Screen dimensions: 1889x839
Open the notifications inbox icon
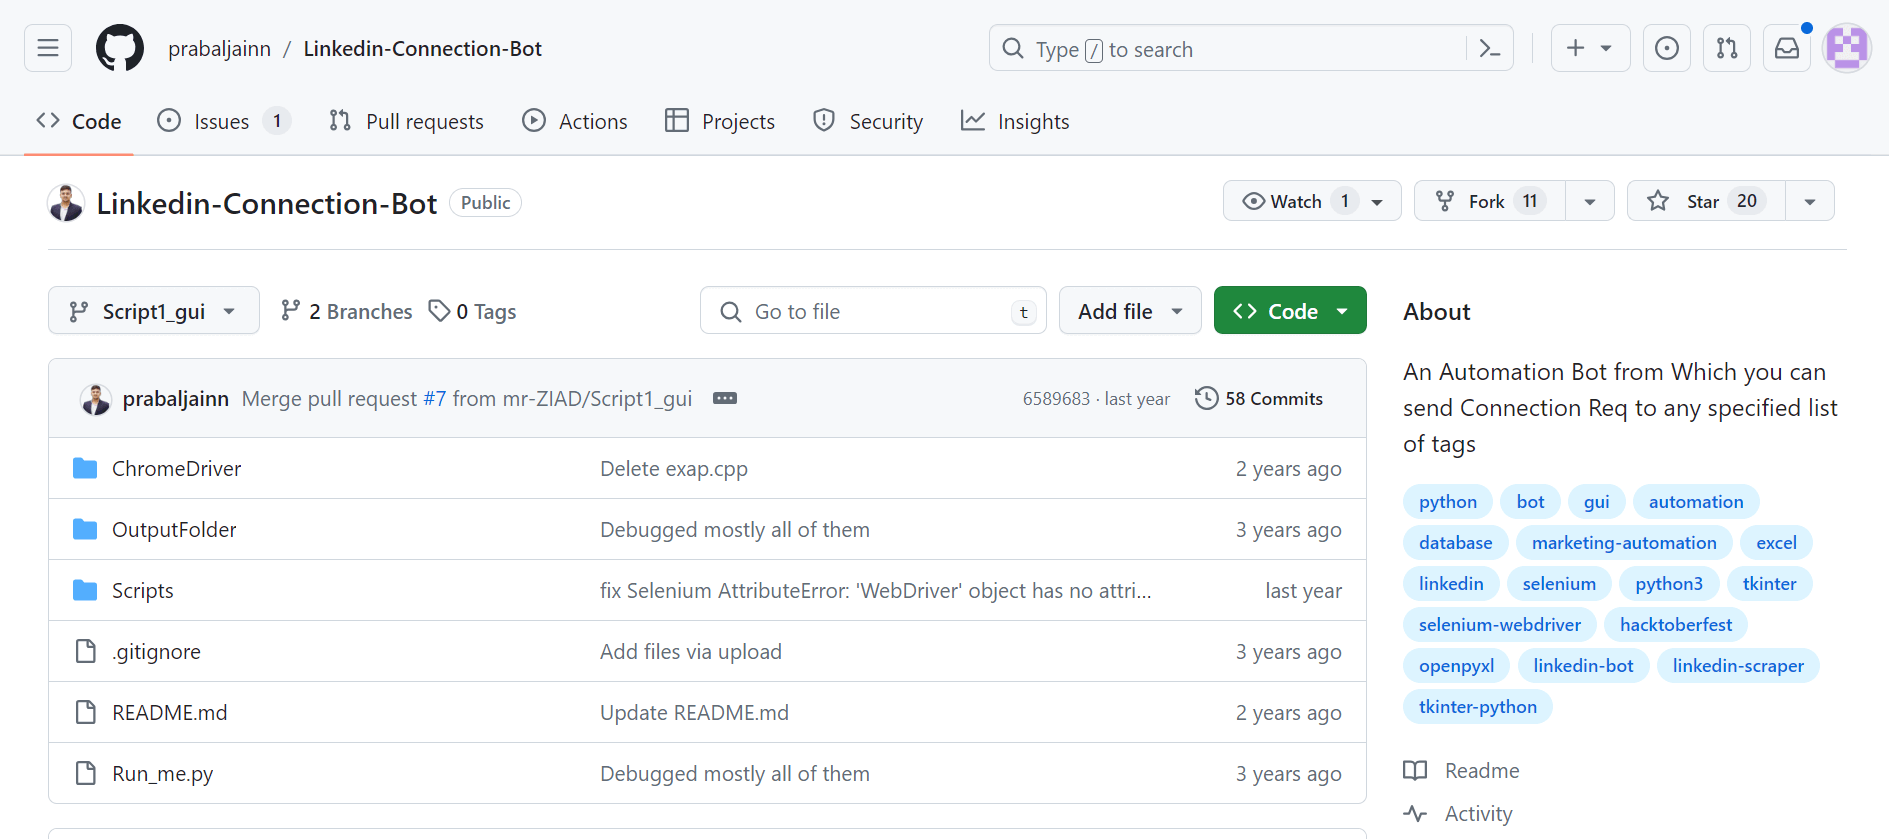pos(1786,48)
